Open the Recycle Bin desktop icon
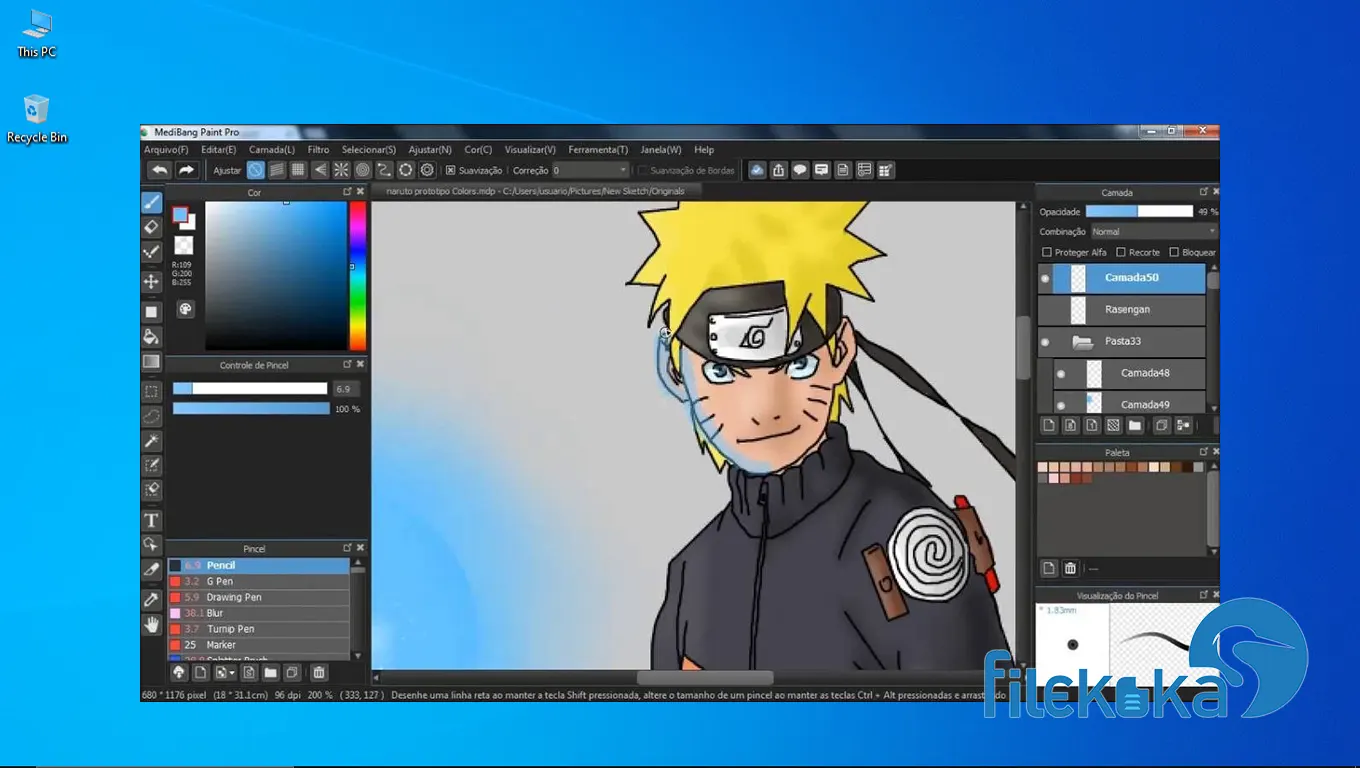Screen dimensions: 1360x768 click(37, 119)
